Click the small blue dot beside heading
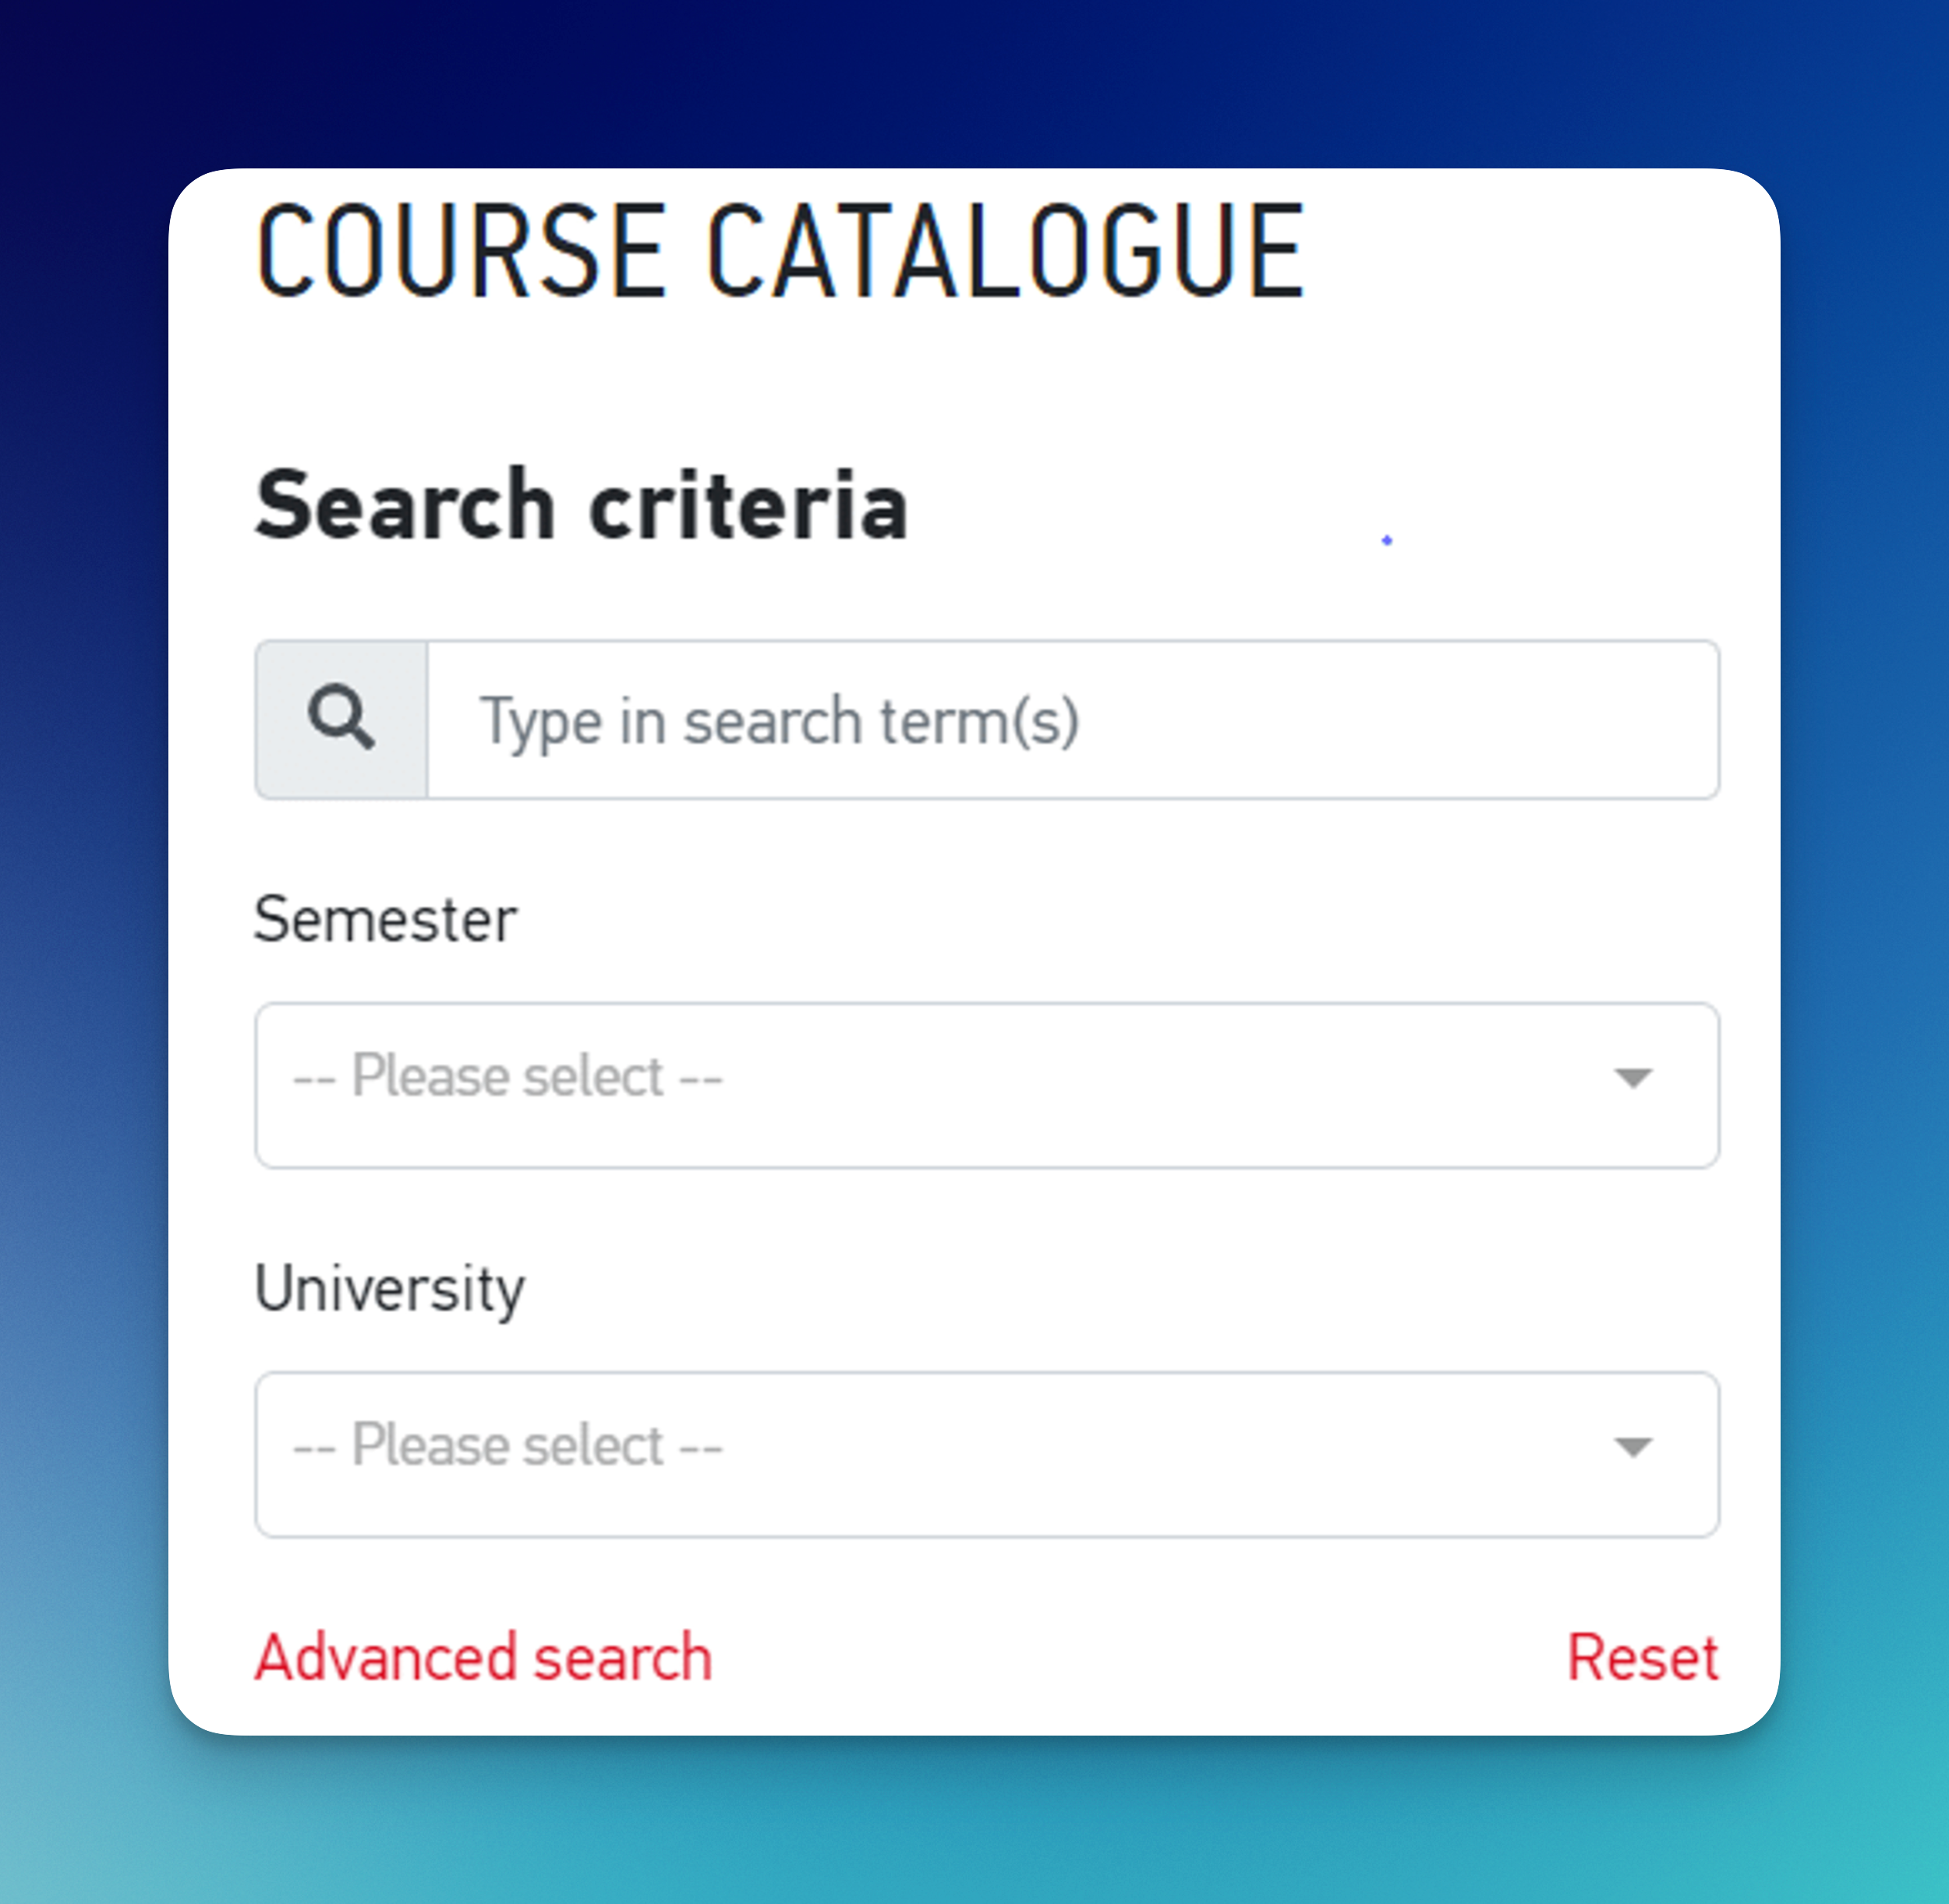This screenshot has width=1949, height=1904. click(x=1387, y=540)
